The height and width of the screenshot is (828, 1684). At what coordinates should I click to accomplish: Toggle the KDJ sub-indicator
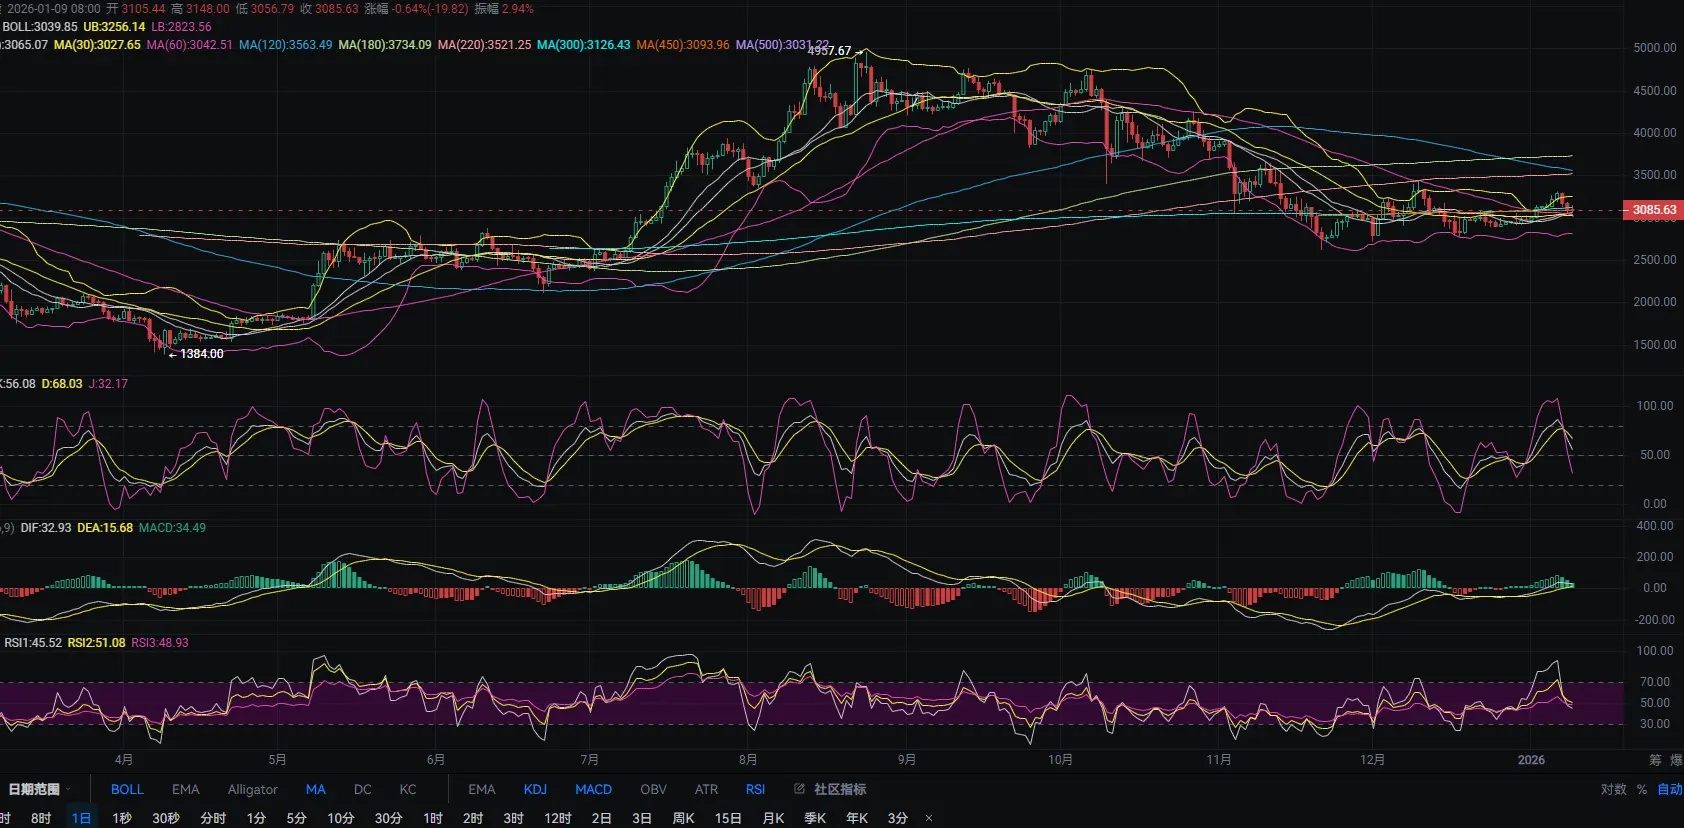[535, 789]
